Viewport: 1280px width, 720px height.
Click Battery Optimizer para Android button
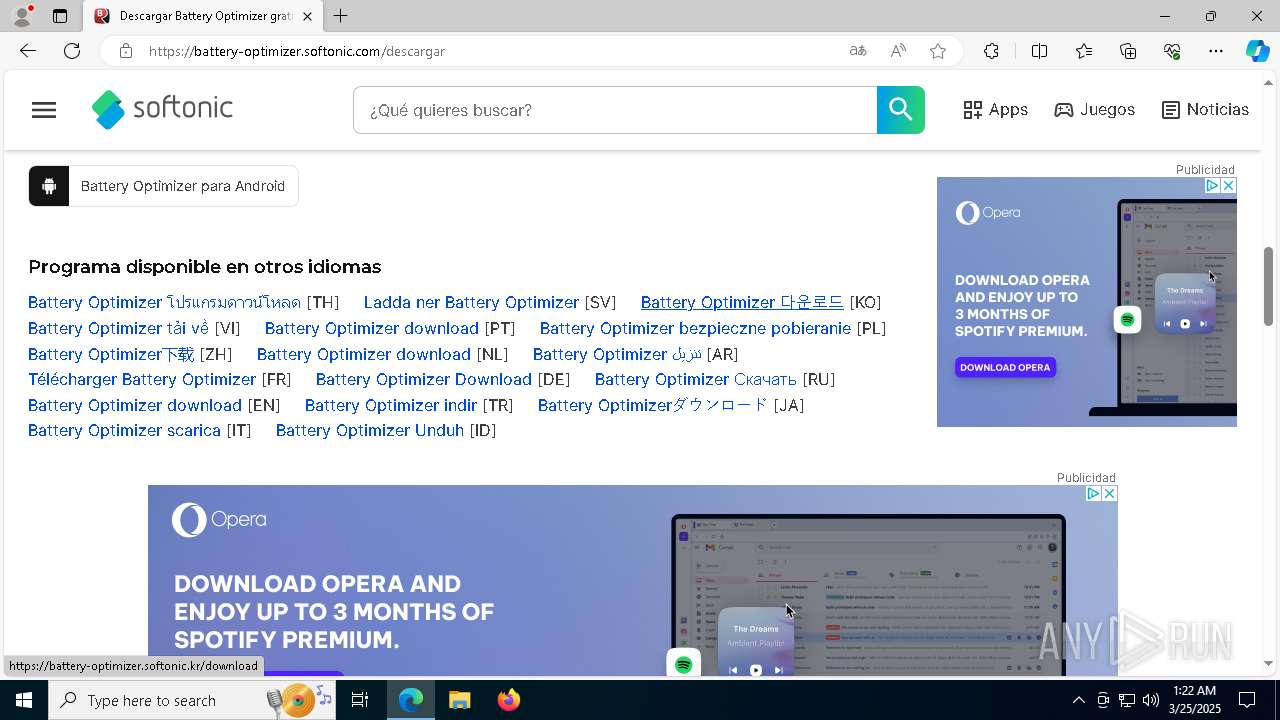(x=163, y=186)
